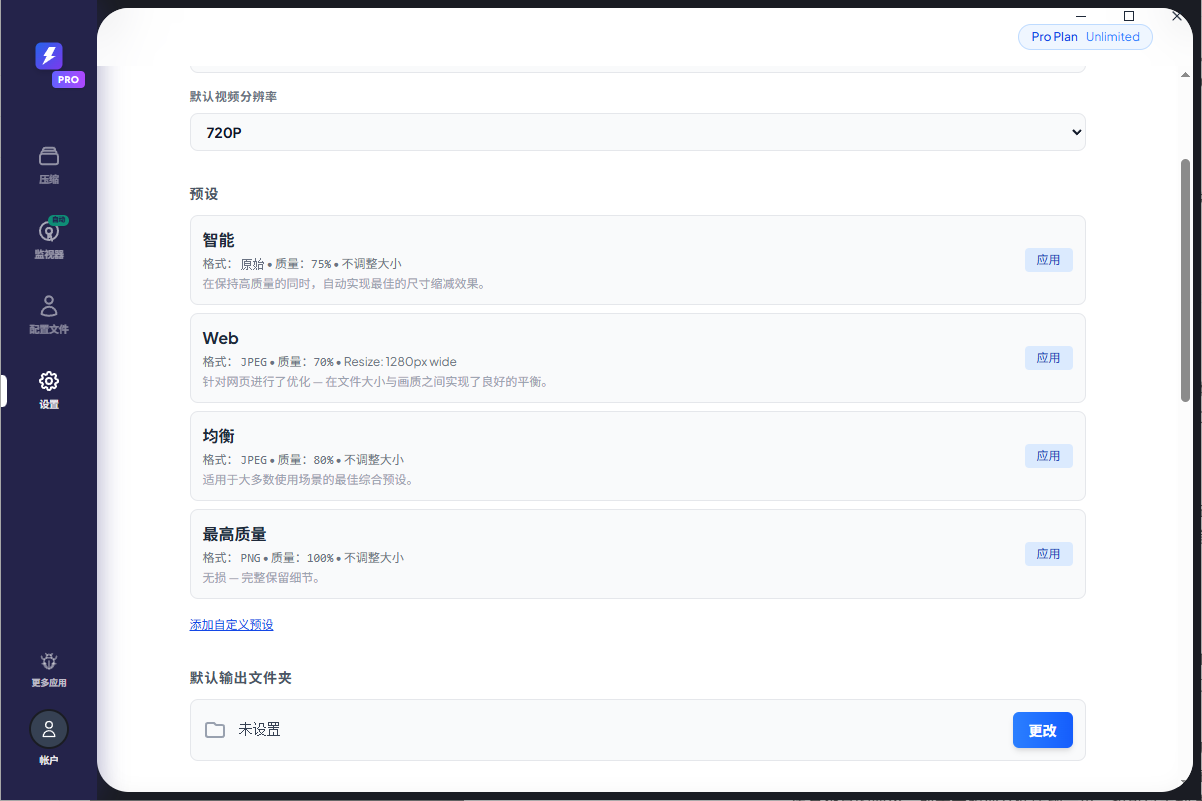Select the Web preset card title
The image size is (1202, 801).
(220, 338)
